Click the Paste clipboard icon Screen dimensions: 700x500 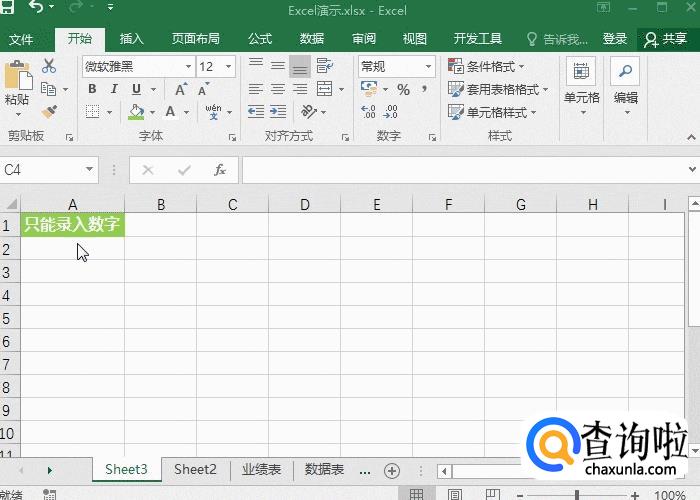click(x=18, y=74)
